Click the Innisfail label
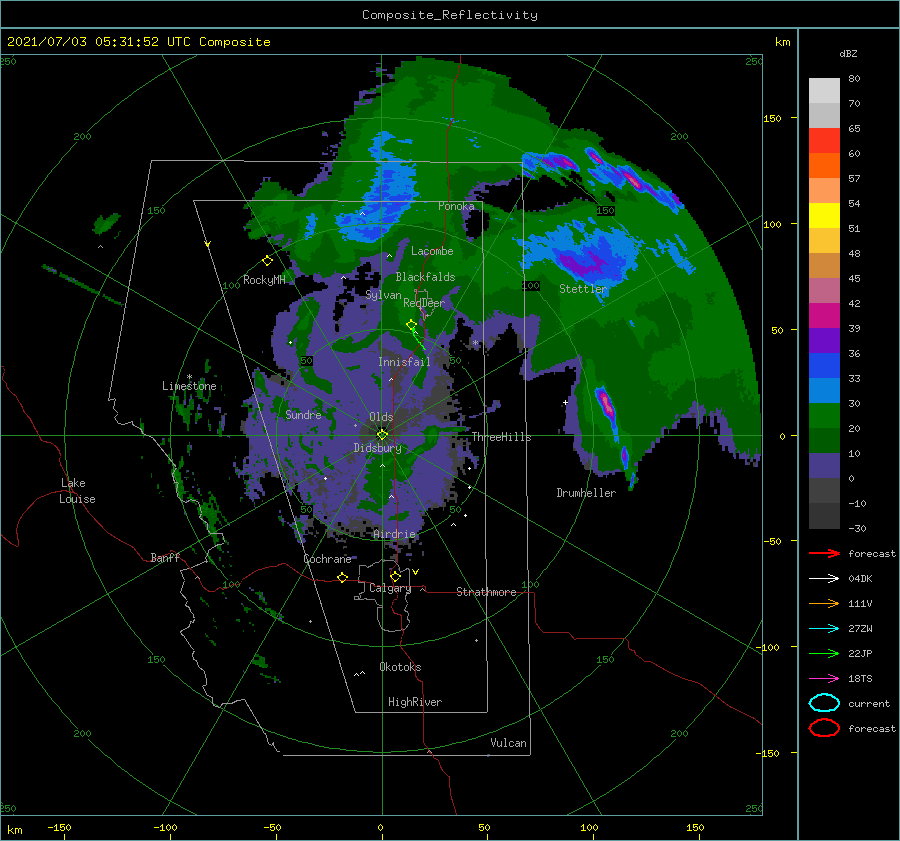Screen dimensions: 900x841 click(404, 362)
